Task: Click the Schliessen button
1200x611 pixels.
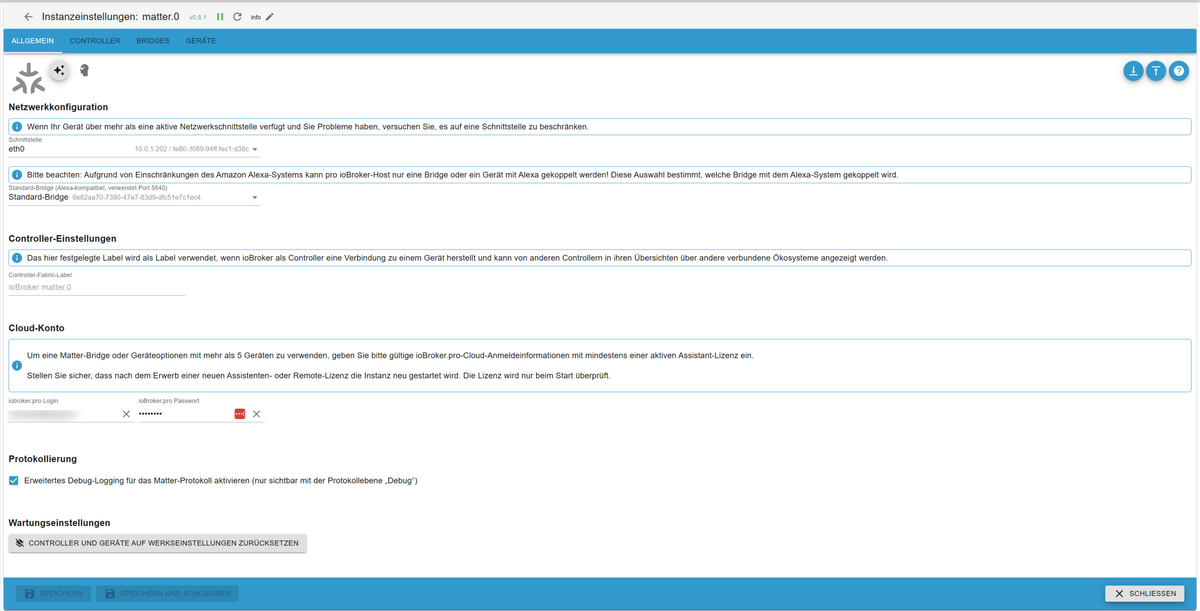Action: click(x=1144, y=594)
